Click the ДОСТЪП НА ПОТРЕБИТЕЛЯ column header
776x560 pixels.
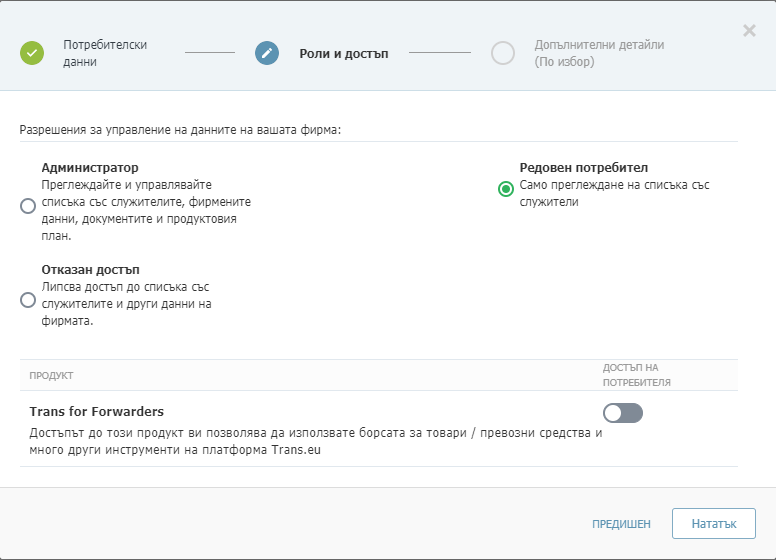tap(636, 375)
